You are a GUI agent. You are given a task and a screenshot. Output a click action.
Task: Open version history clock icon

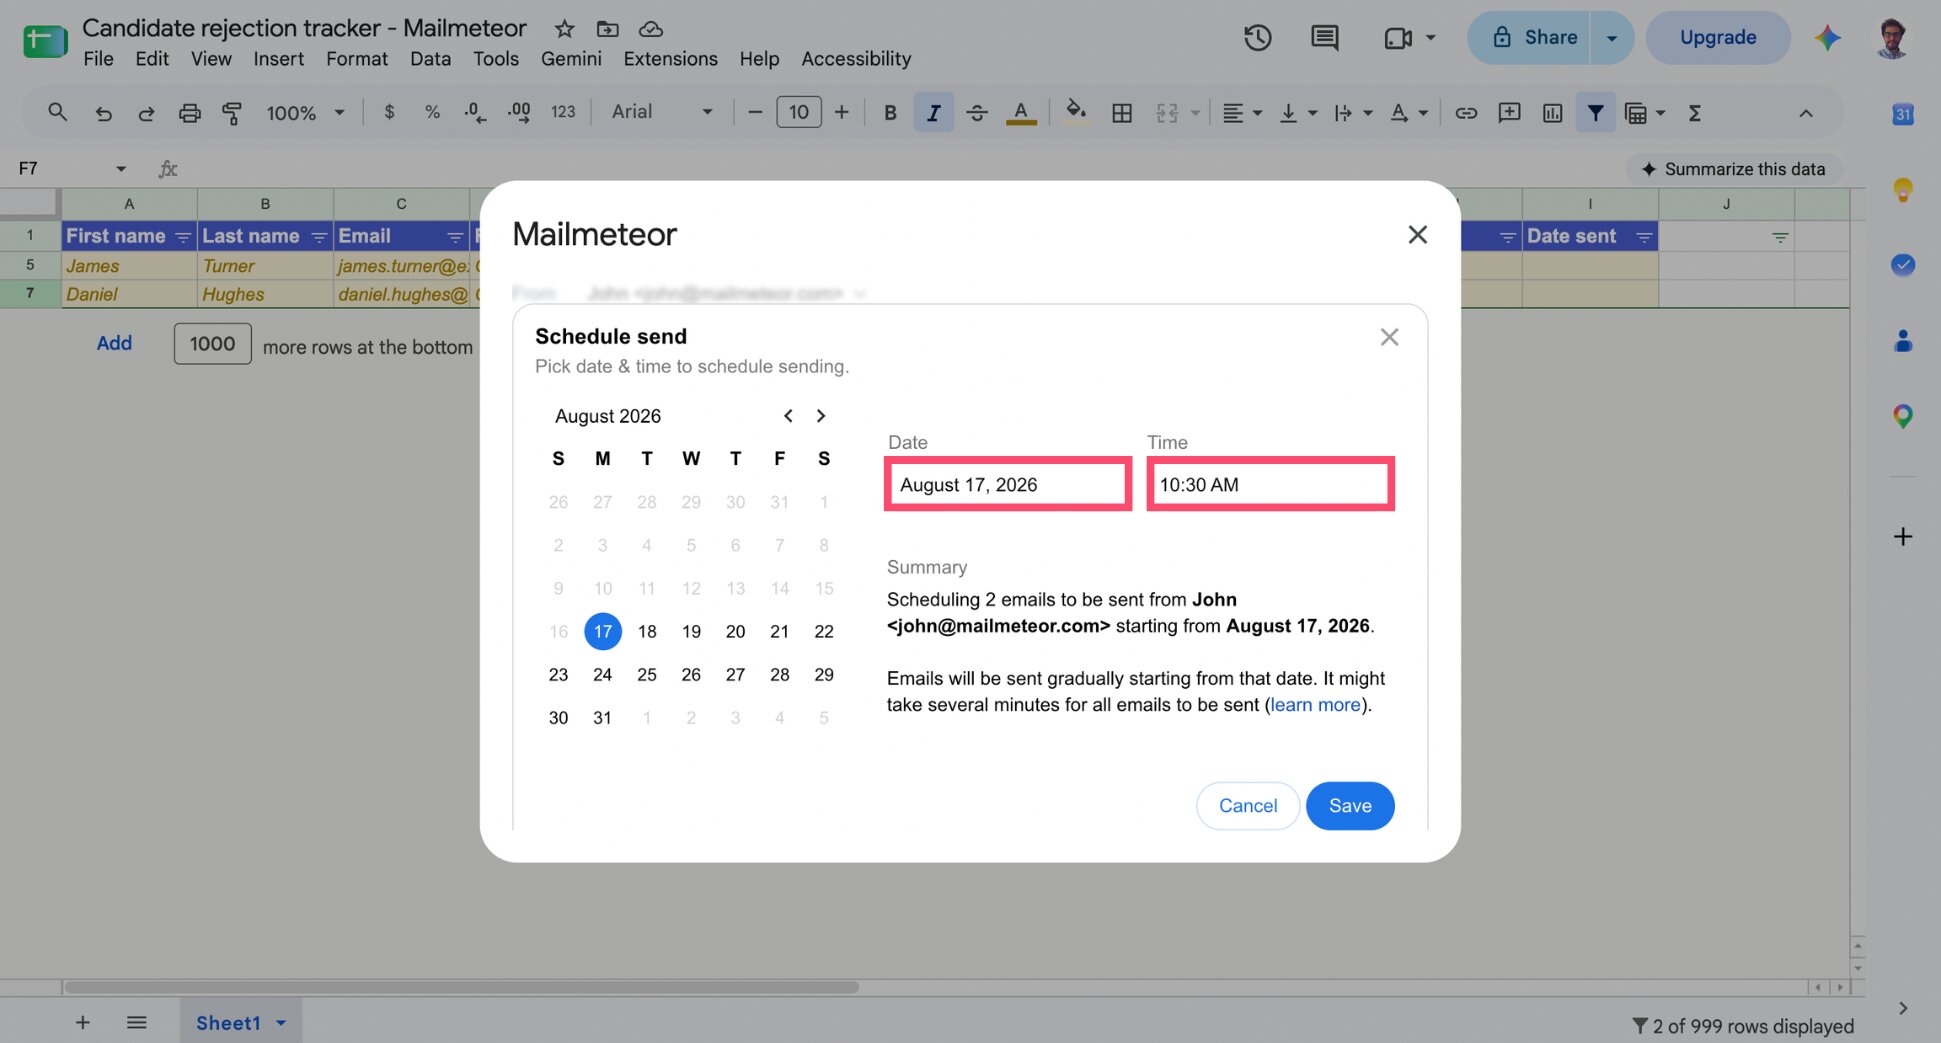click(1257, 38)
